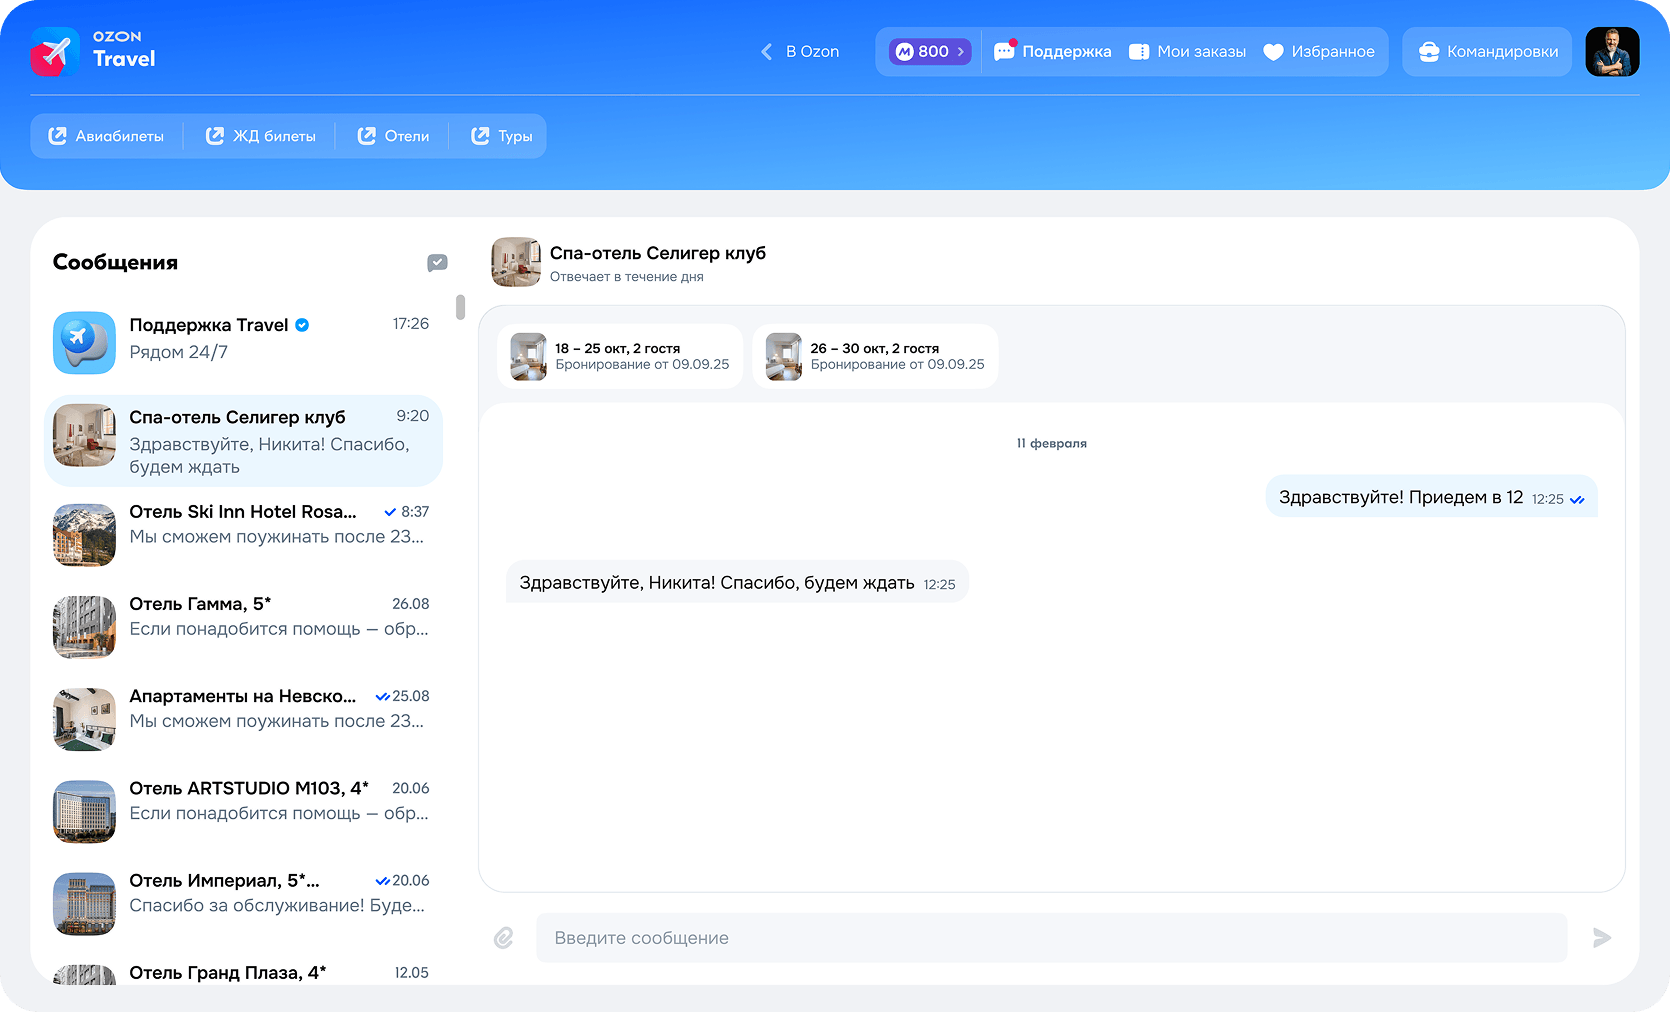Click the external-link icon beside Отели

pos(367,136)
